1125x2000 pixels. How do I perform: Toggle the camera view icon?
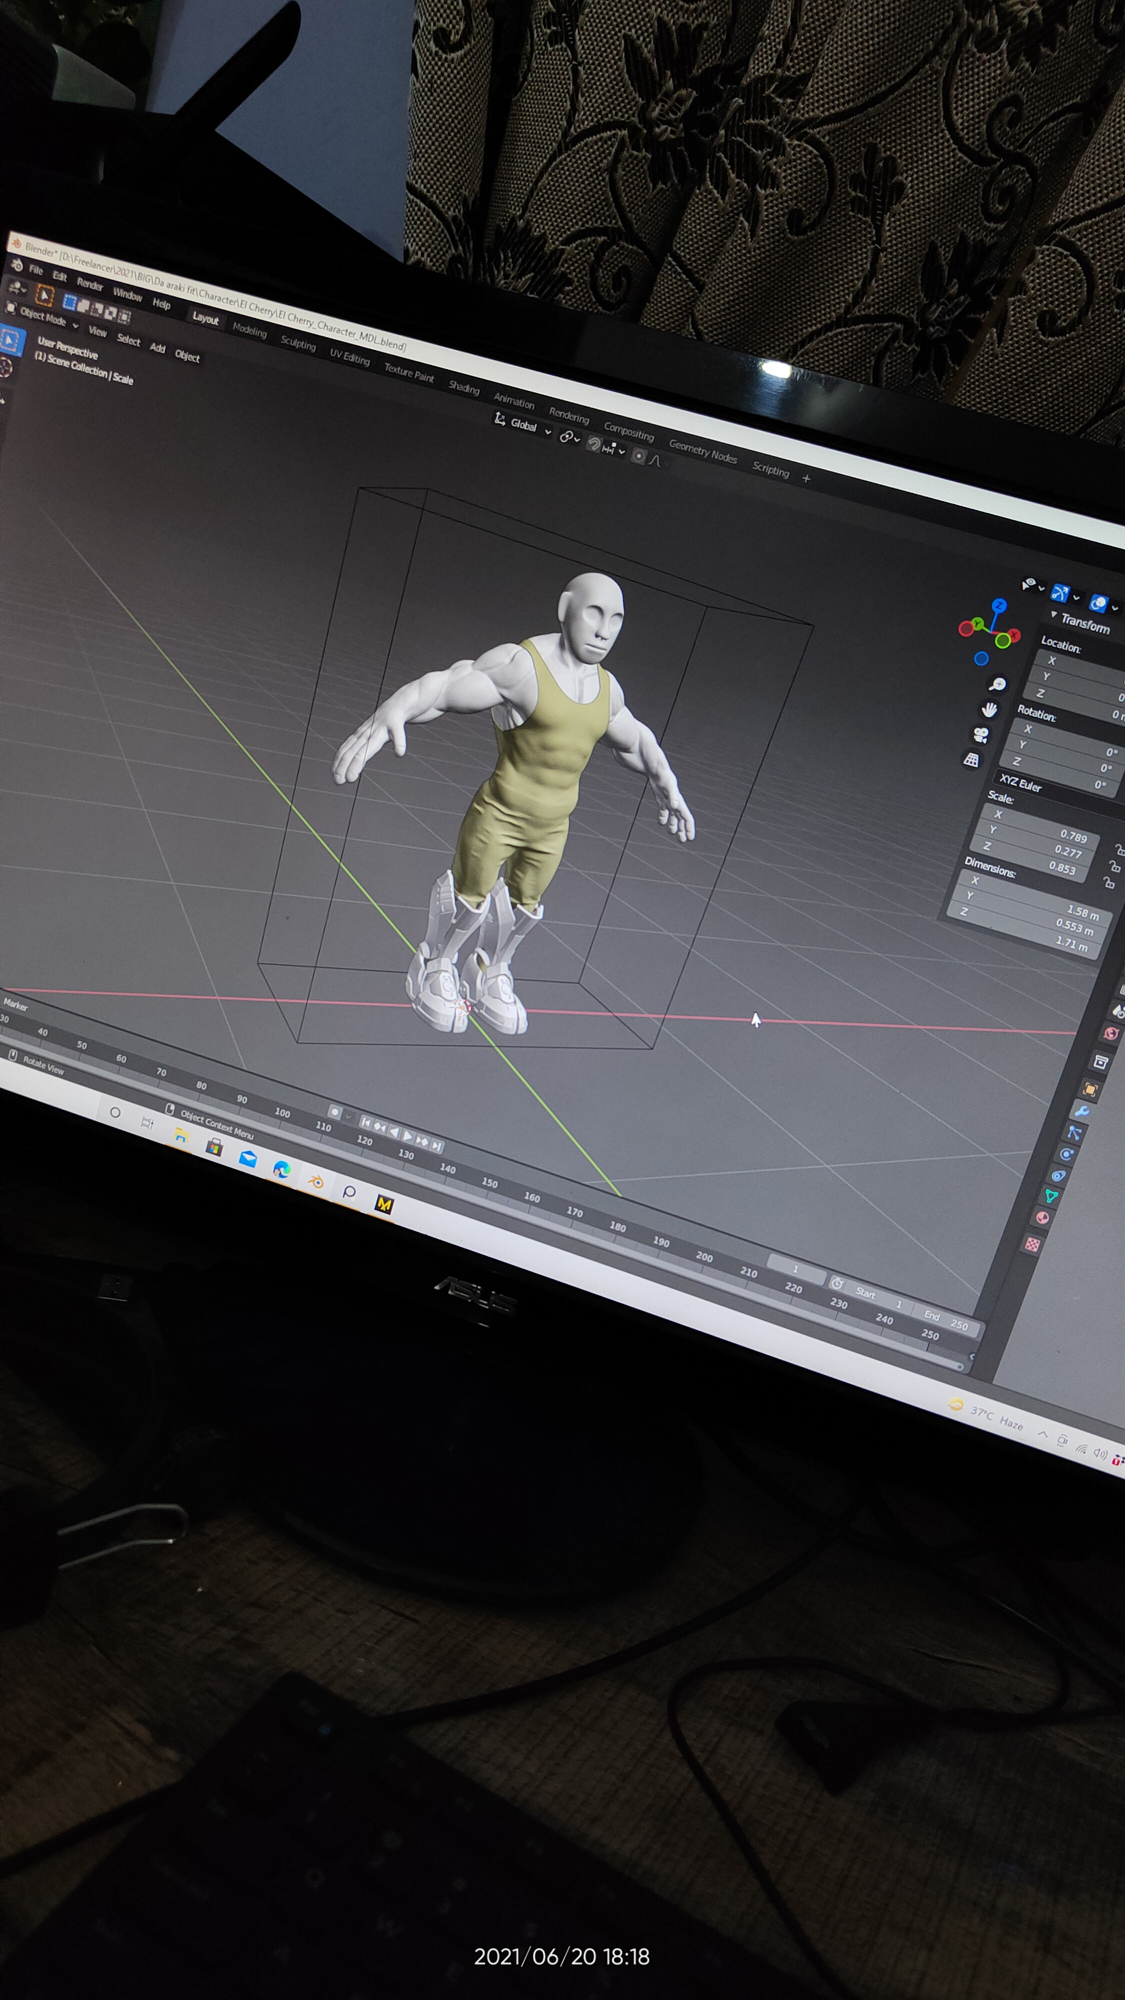click(981, 735)
